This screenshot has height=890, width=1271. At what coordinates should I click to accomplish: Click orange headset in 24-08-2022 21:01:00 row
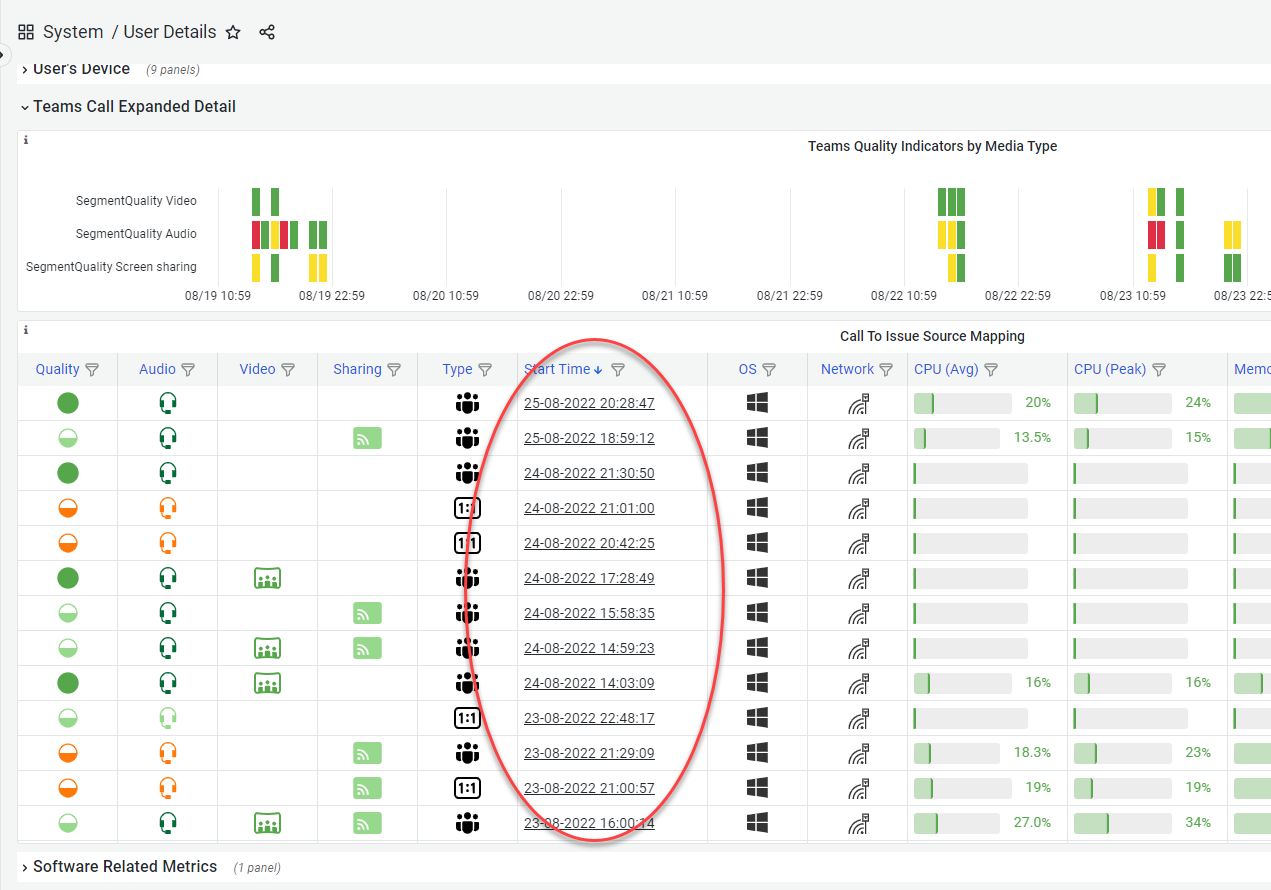point(168,508)
